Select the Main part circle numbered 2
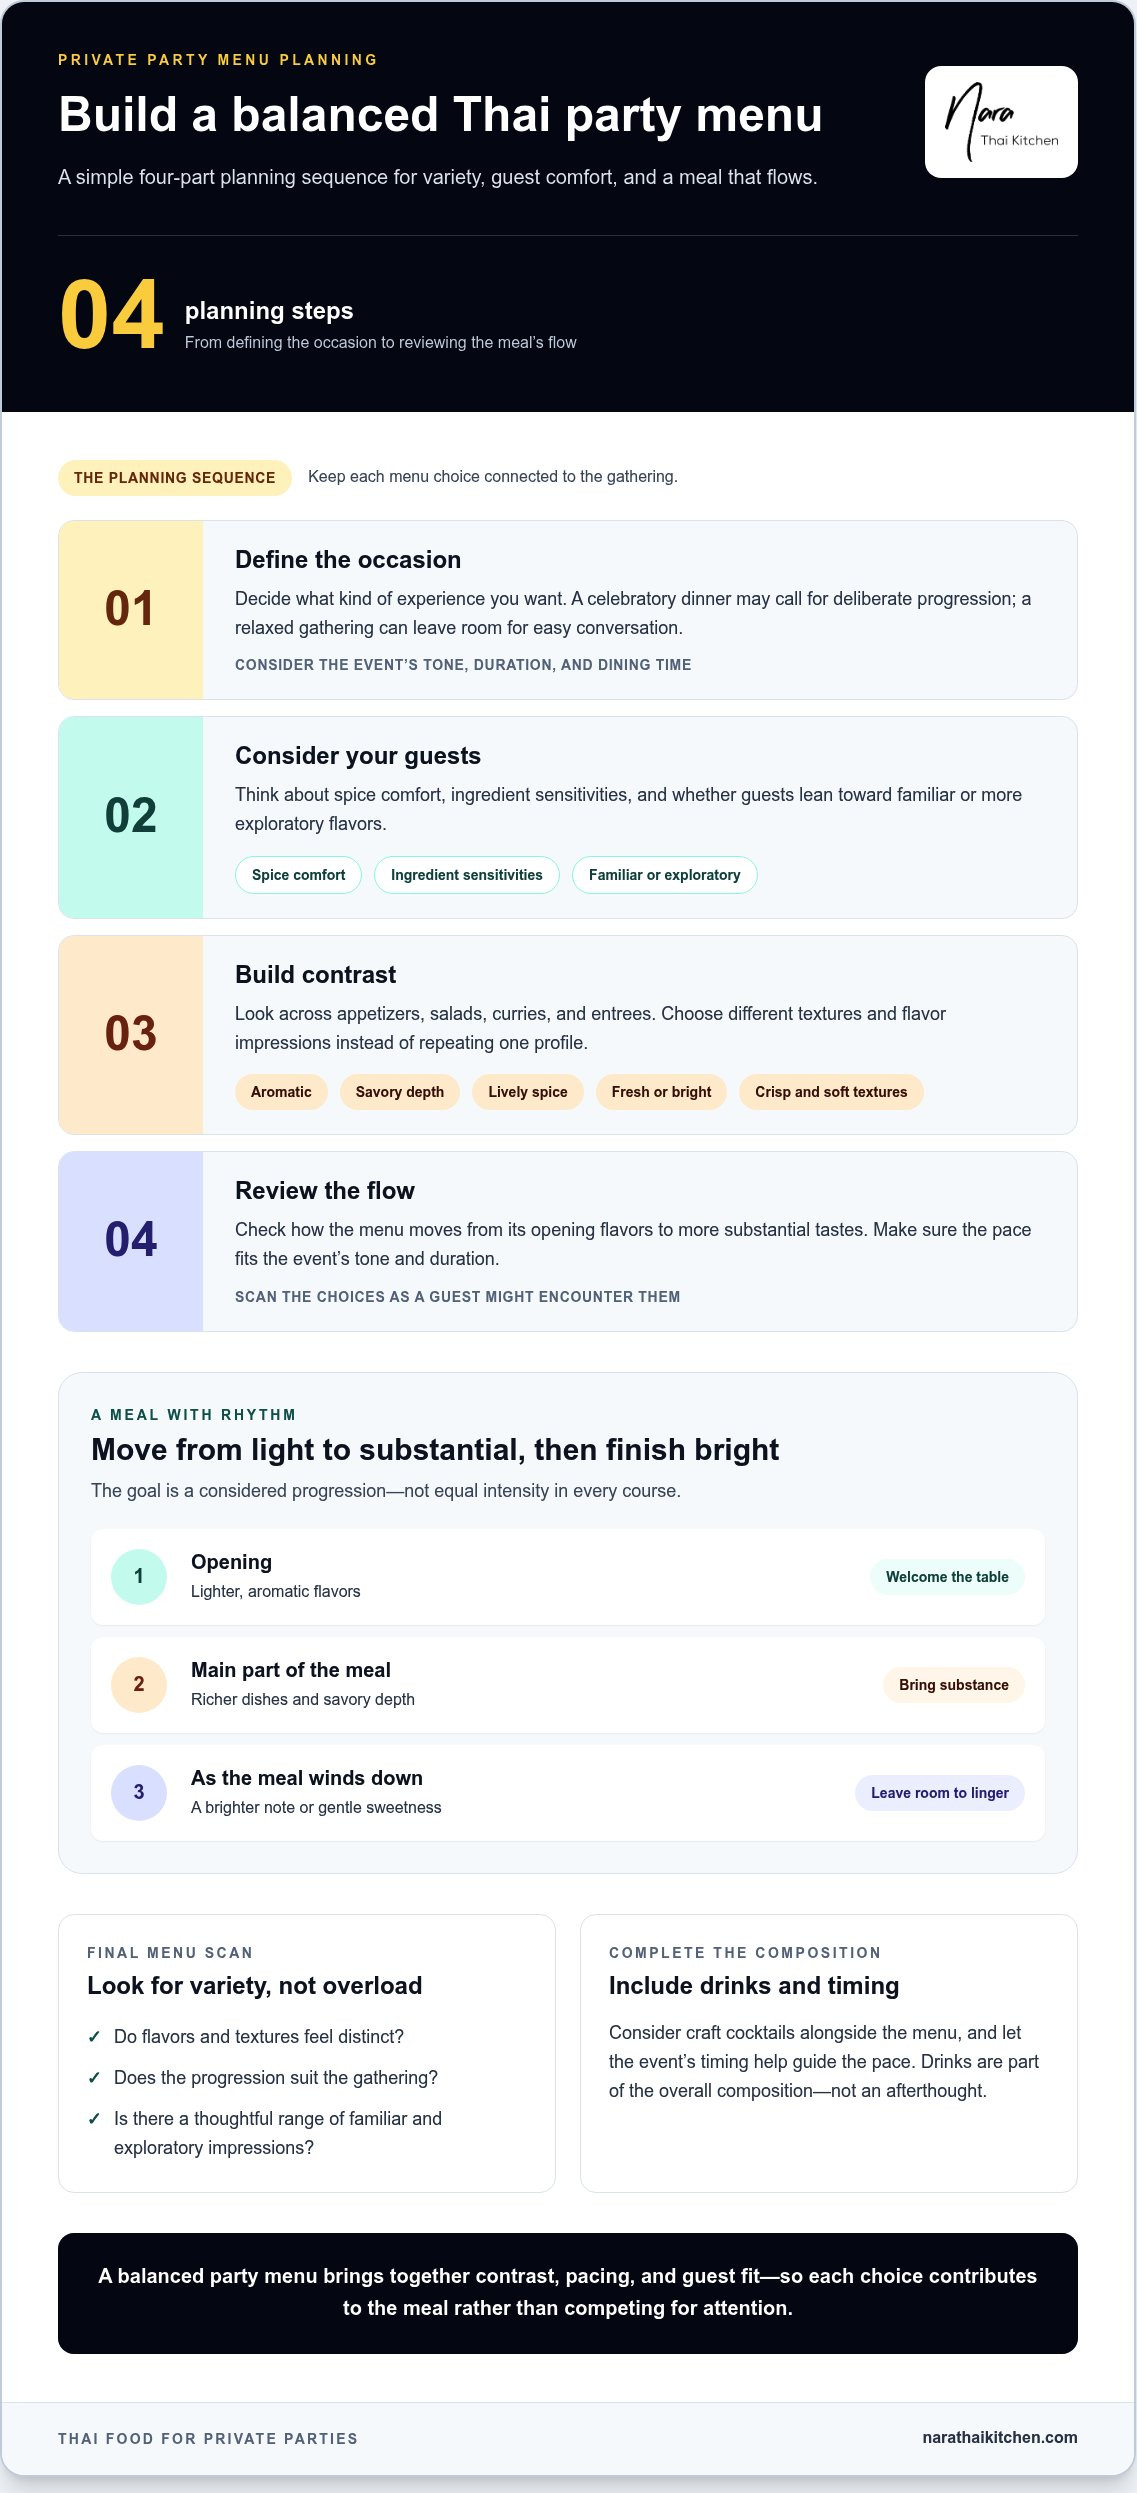Screen dimensions: 1137x2493 tap(139, 1685)
